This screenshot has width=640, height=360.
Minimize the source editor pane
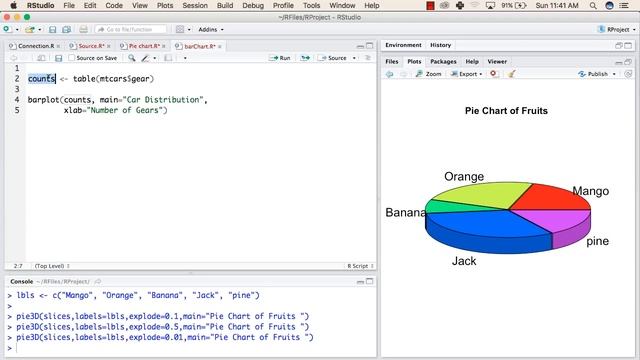360,46
